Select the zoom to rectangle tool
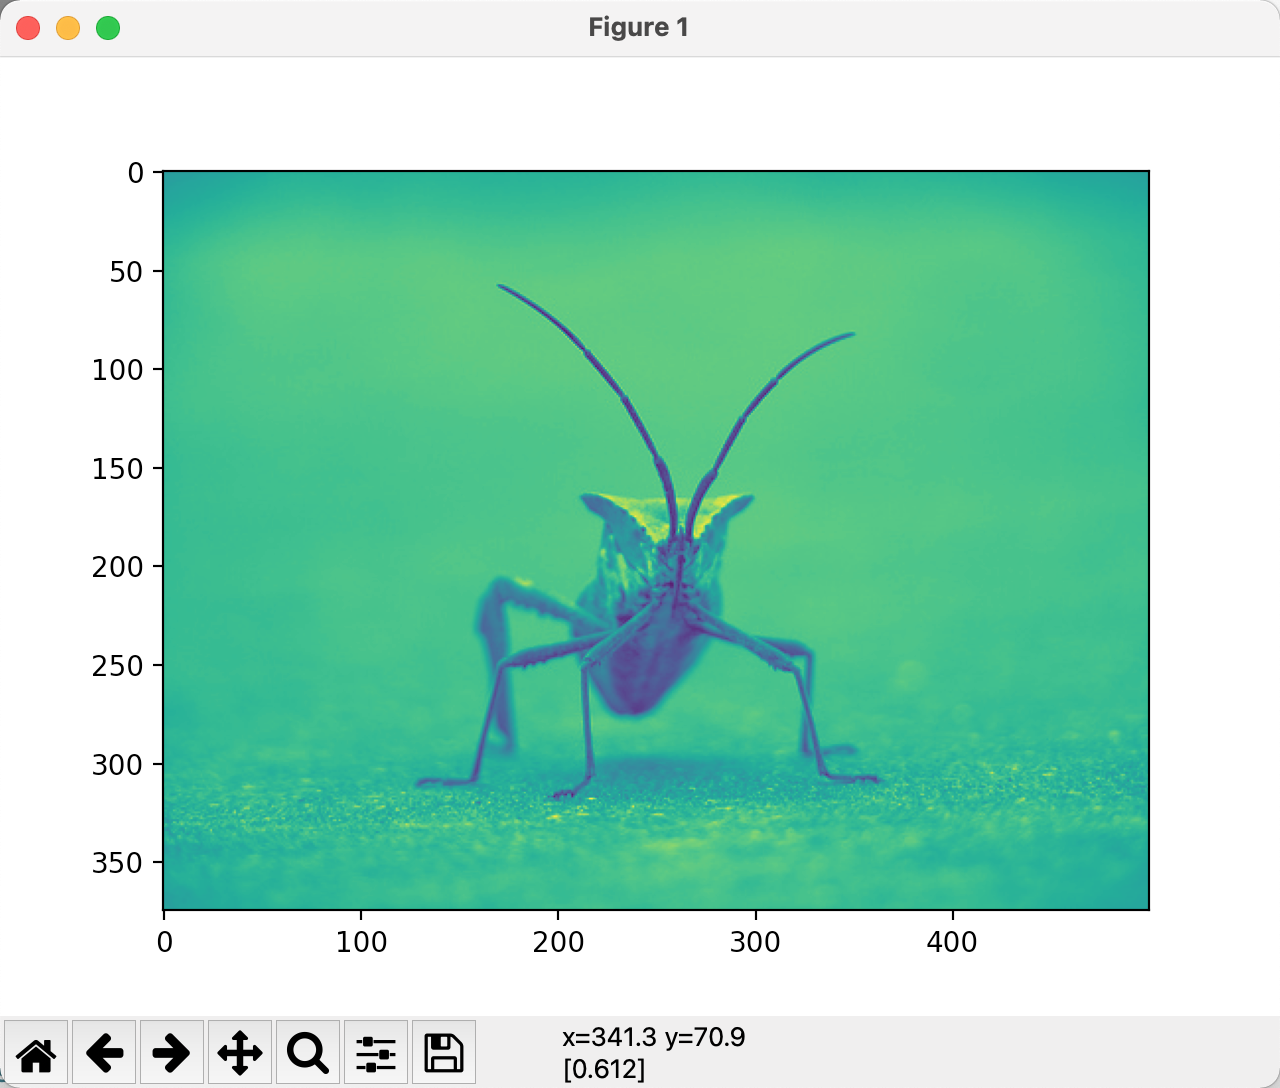Screen dimensions: 1280x1088 308,1052
